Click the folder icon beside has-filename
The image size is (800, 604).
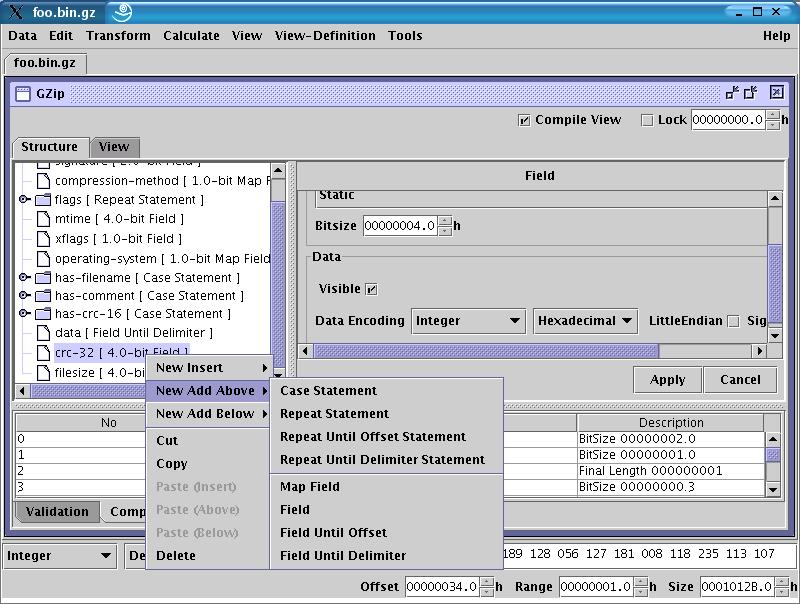coord(43,278)
